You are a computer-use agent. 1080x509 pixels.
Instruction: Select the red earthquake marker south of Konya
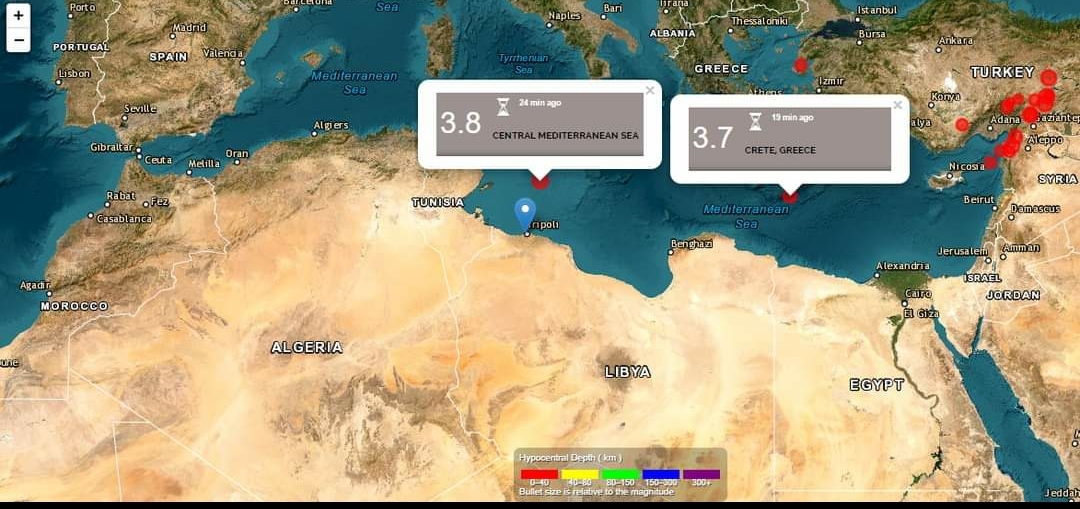pyautogui.click(x=962, y=125)
